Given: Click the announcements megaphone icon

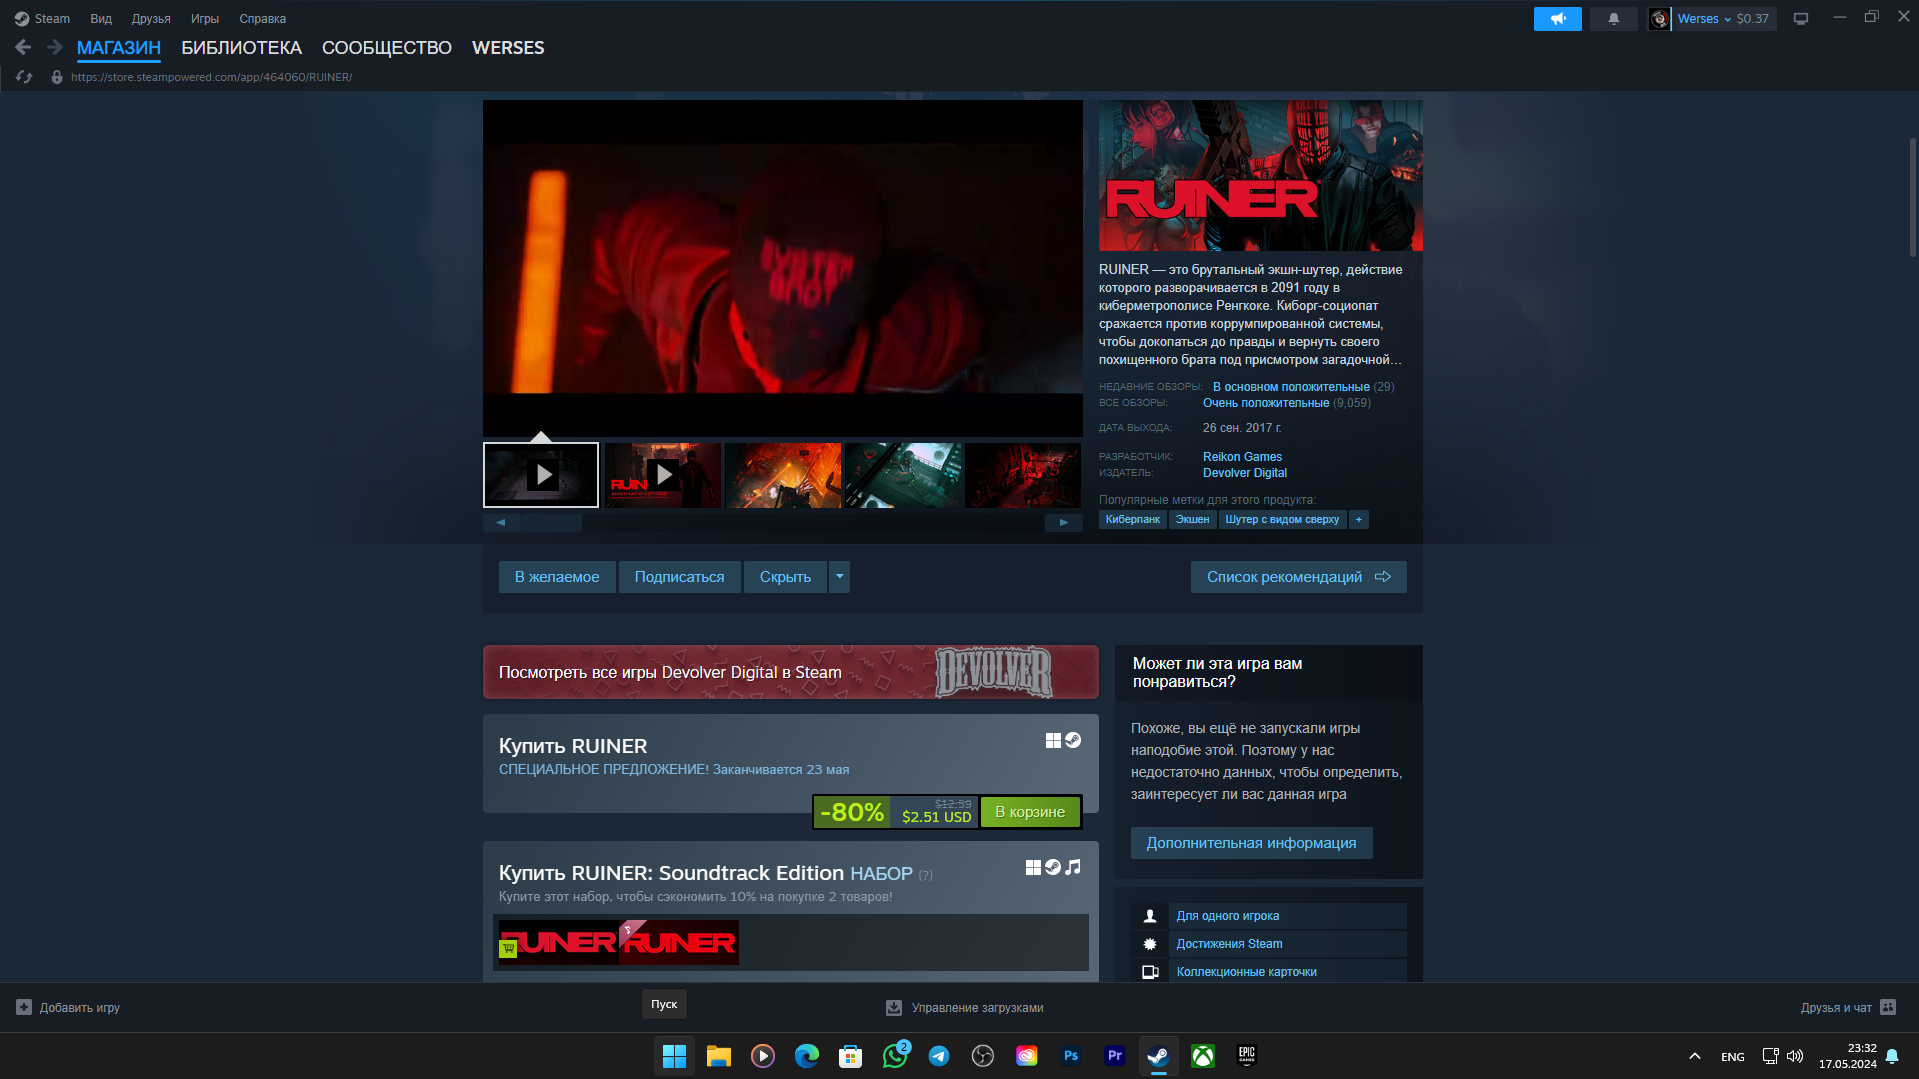Looking at the screenshot, I should click(1557, 19).
